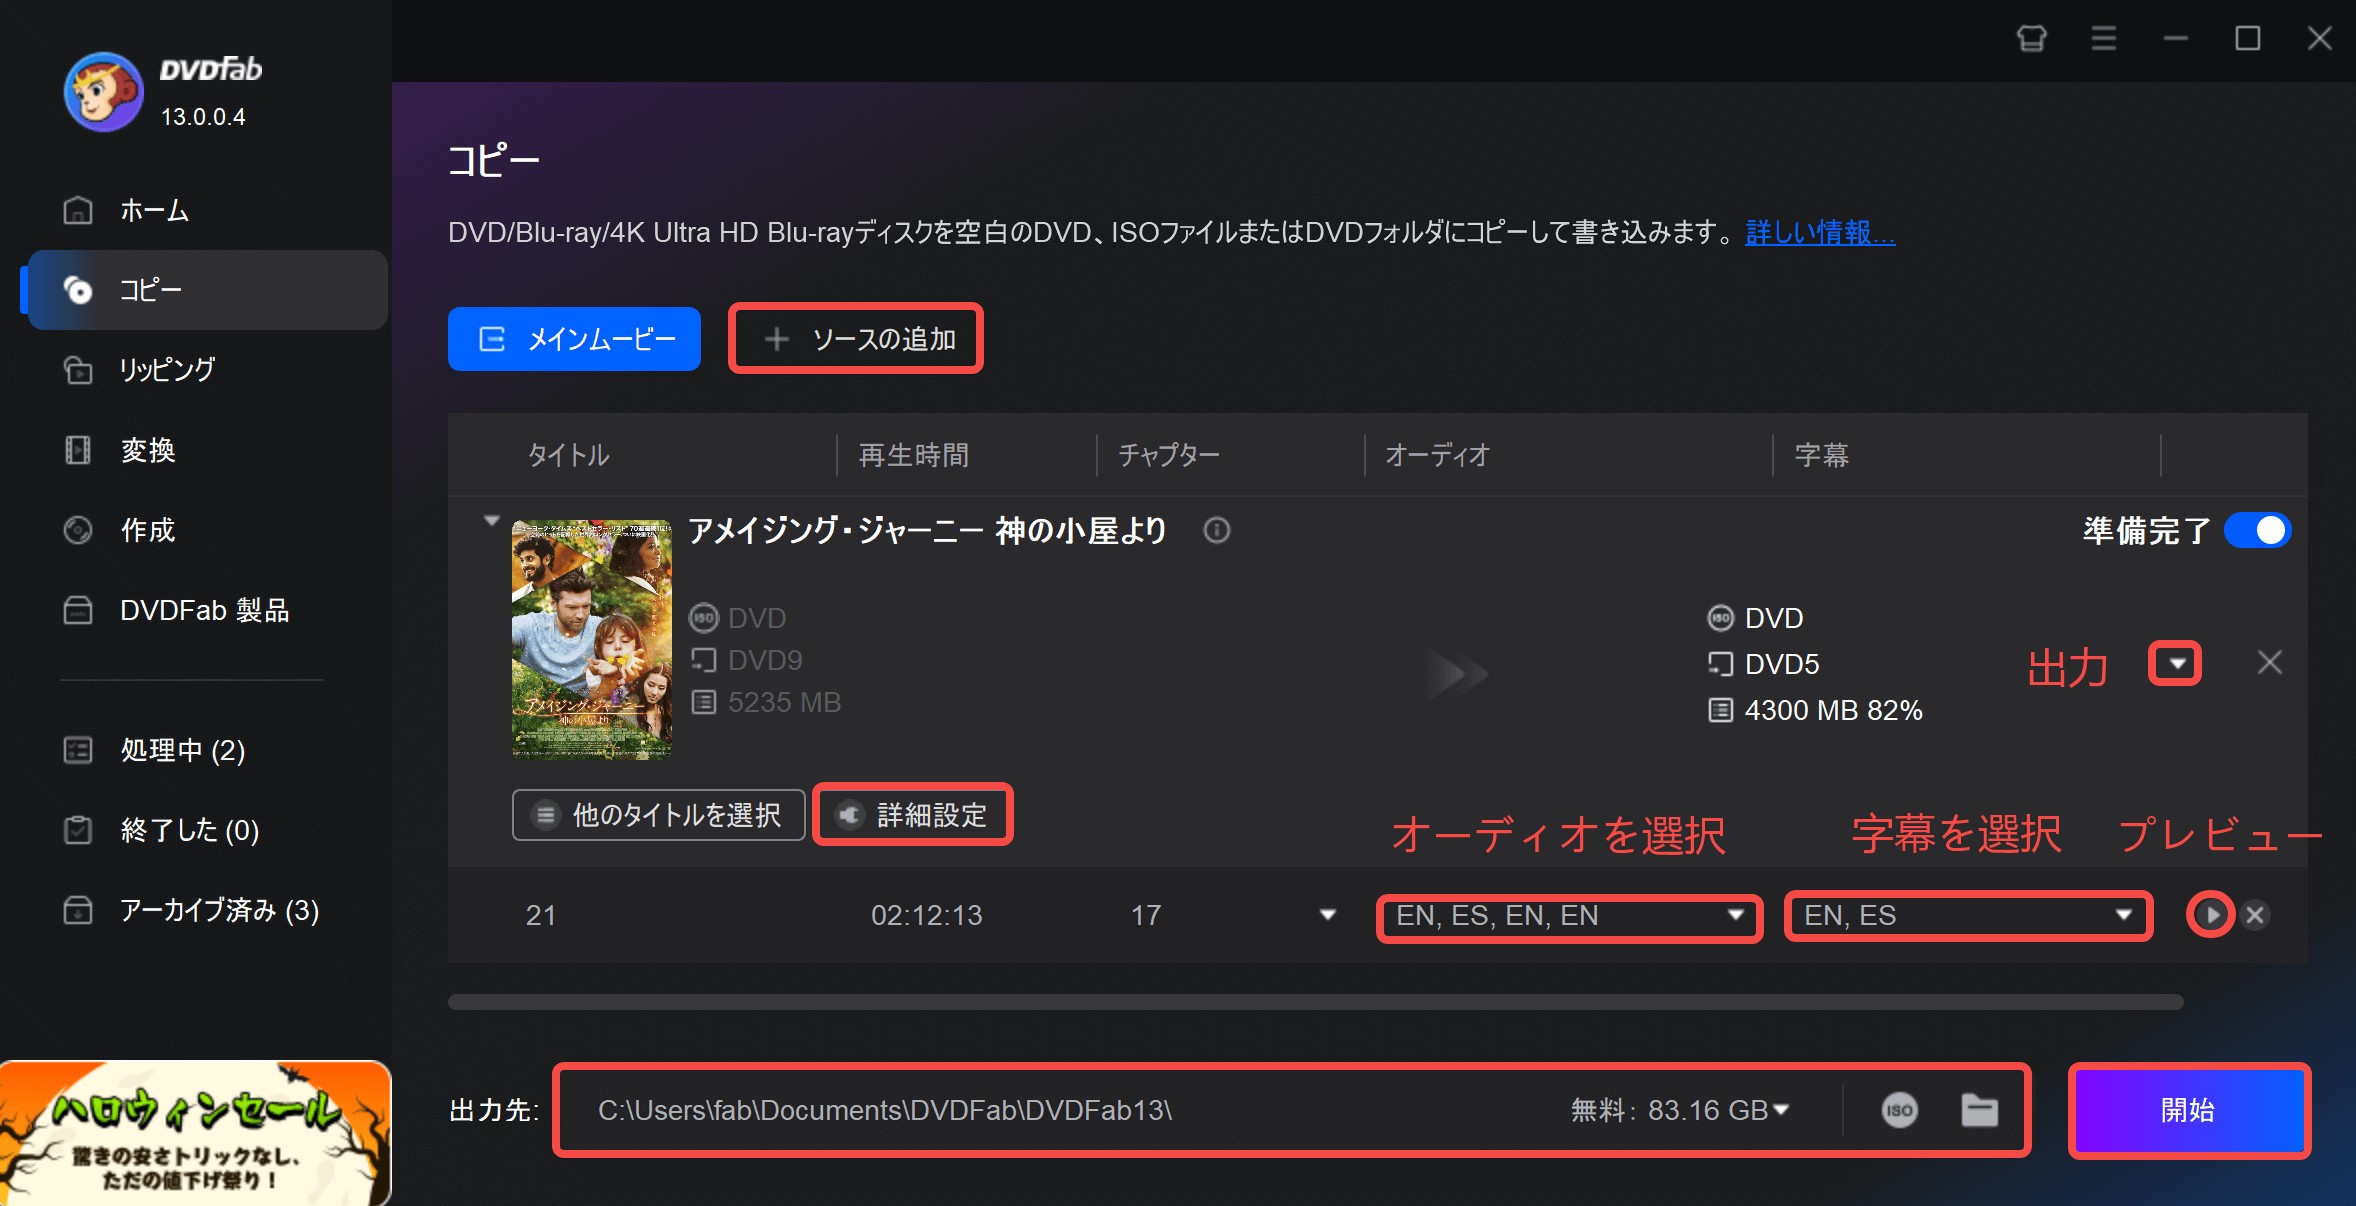Open the subtitle dropdown EN, ES
2356x1206 pixels.
[x=1967, y=916]
